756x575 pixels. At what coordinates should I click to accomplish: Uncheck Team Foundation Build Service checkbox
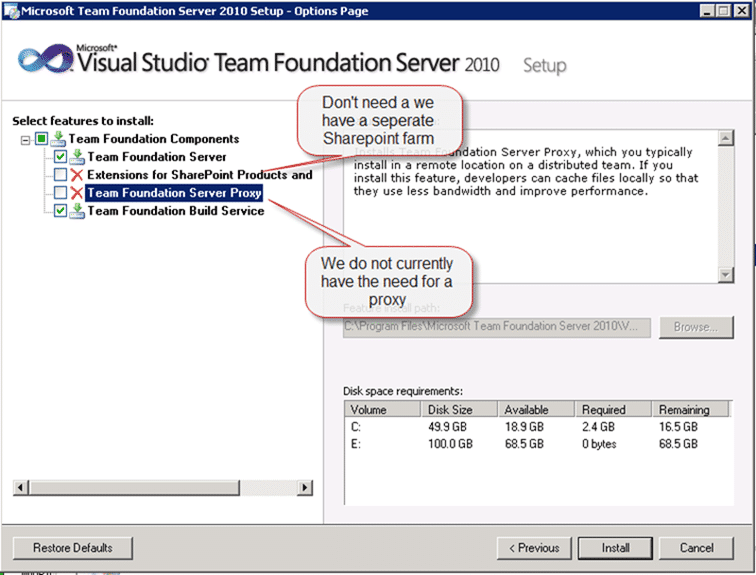60,211
